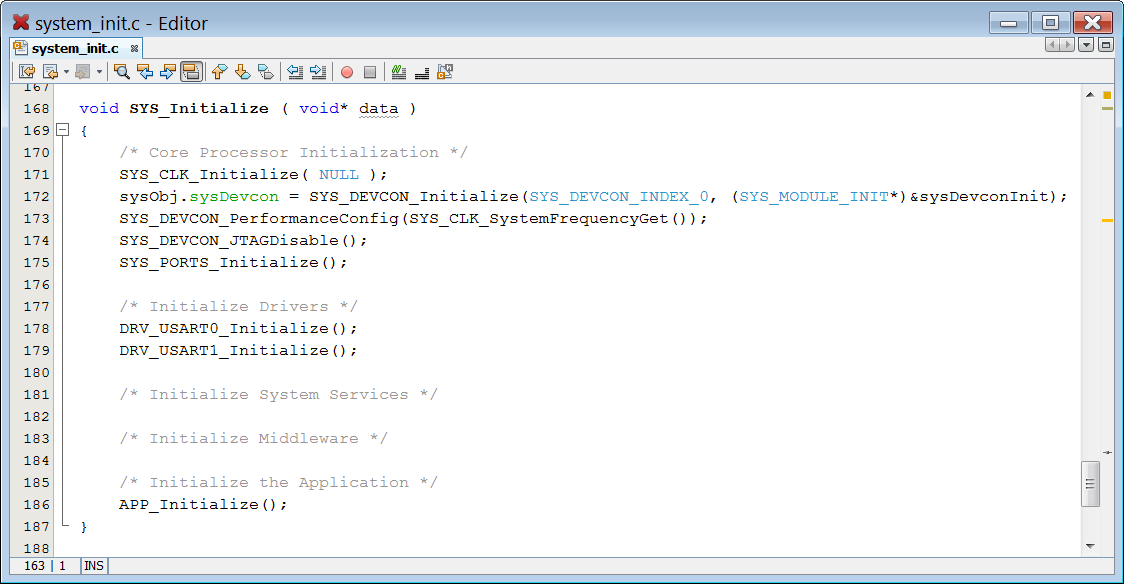Start macro recording
The width and height of the screenshot is (1124, 584).
[x=346, y=71]
